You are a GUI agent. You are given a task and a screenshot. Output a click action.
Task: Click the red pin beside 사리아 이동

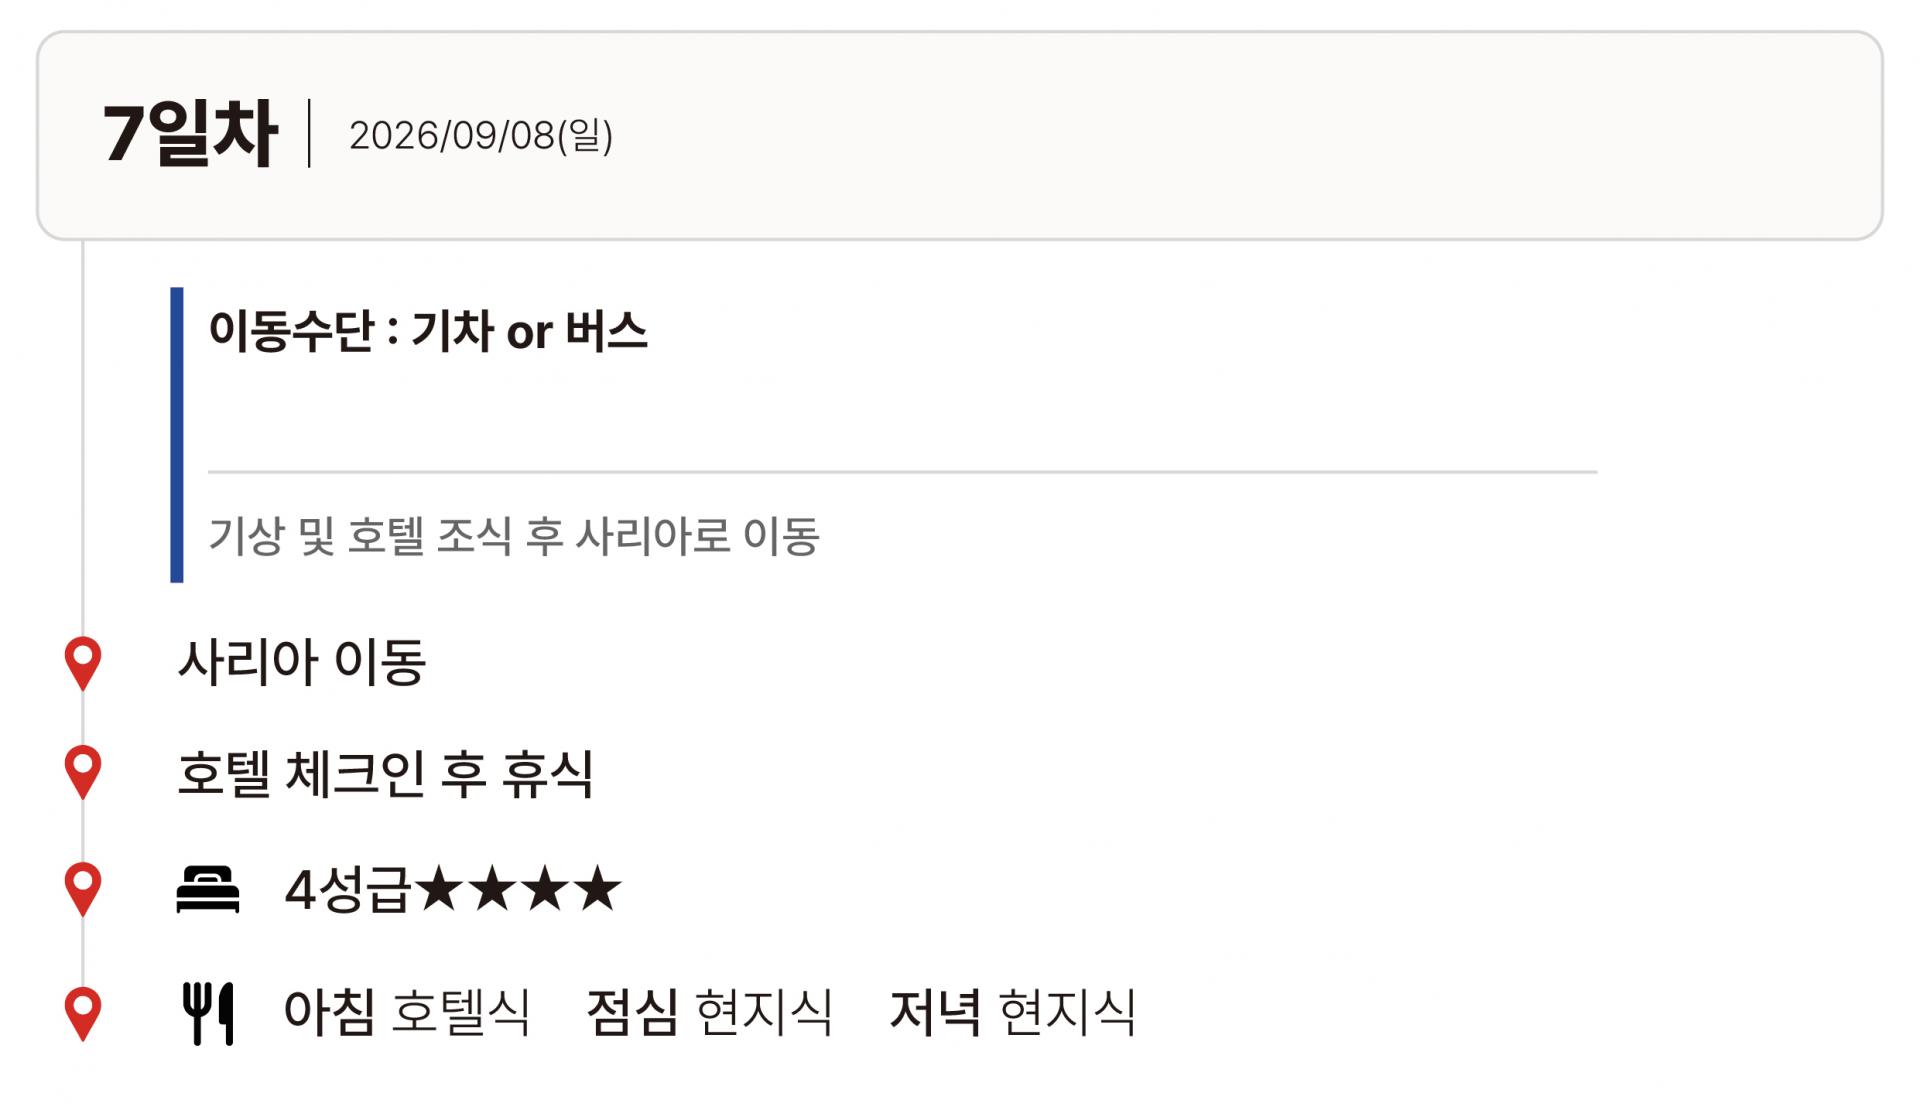click(83, 661)
